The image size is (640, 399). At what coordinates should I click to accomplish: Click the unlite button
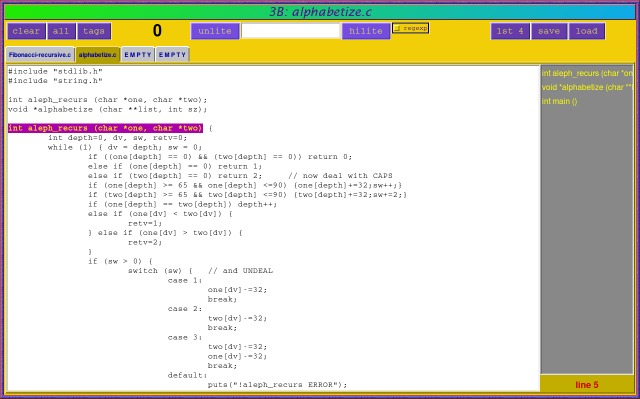point(215,31)
